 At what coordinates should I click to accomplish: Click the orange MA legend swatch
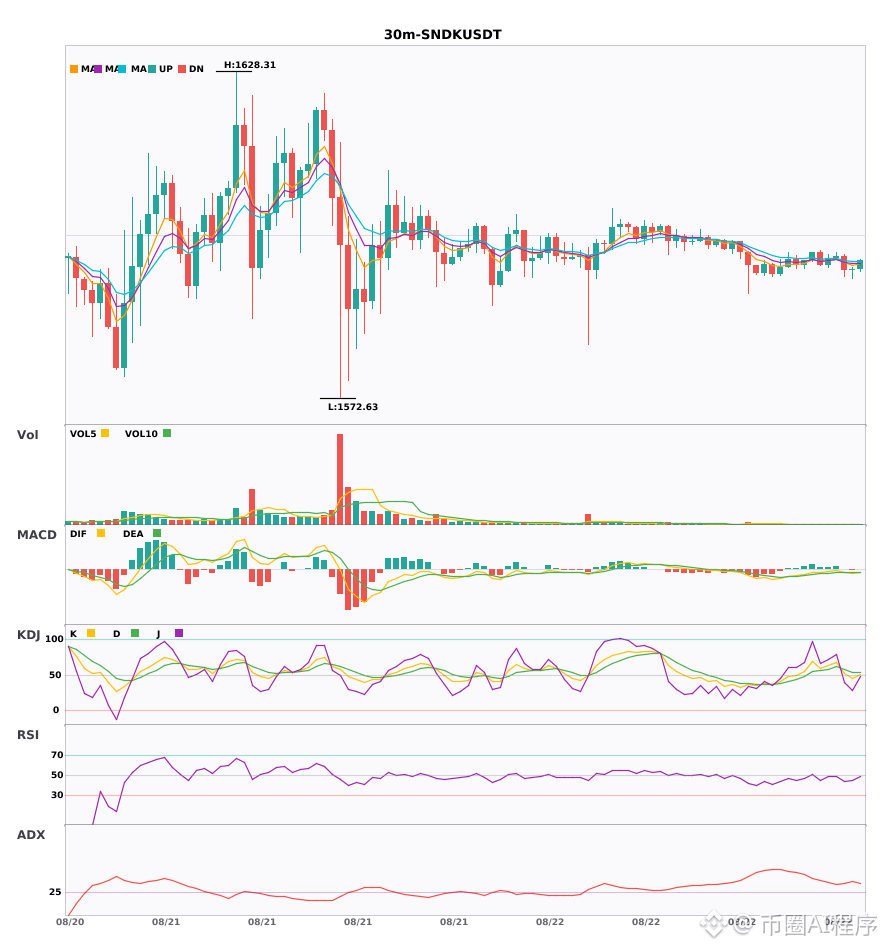click(x=74, y=69)
